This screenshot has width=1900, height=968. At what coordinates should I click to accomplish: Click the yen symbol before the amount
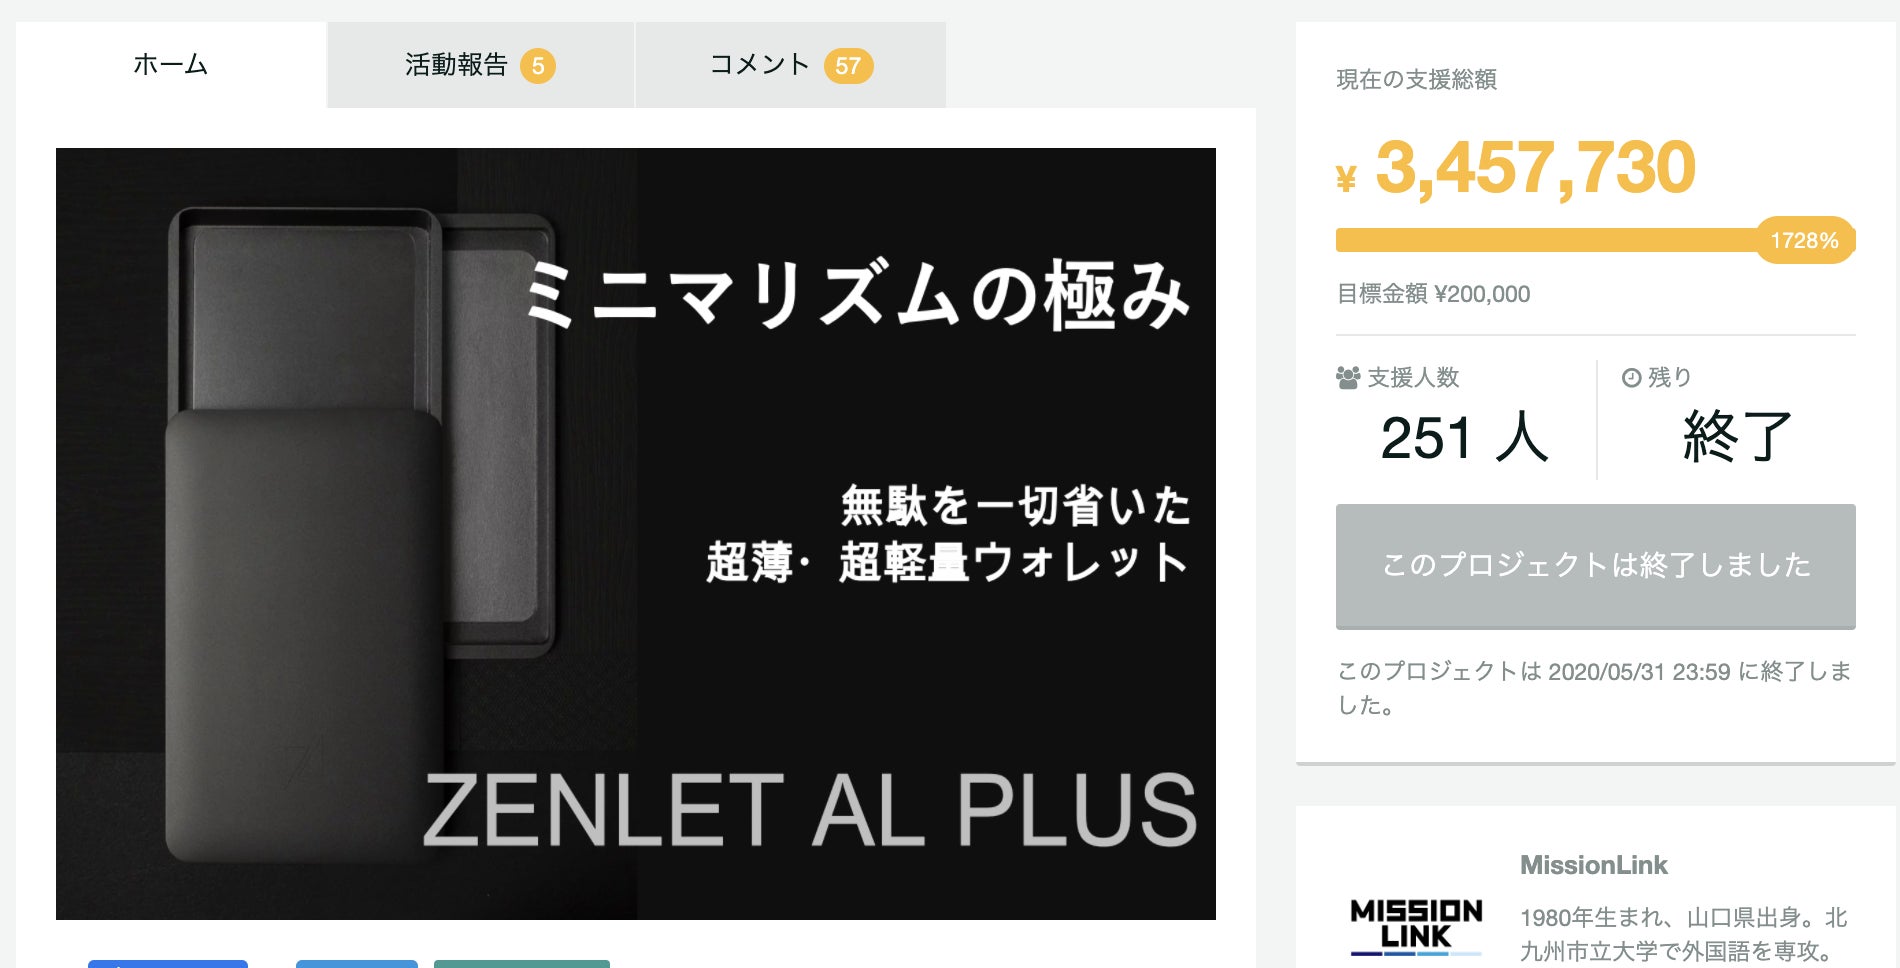(1346, 178)
